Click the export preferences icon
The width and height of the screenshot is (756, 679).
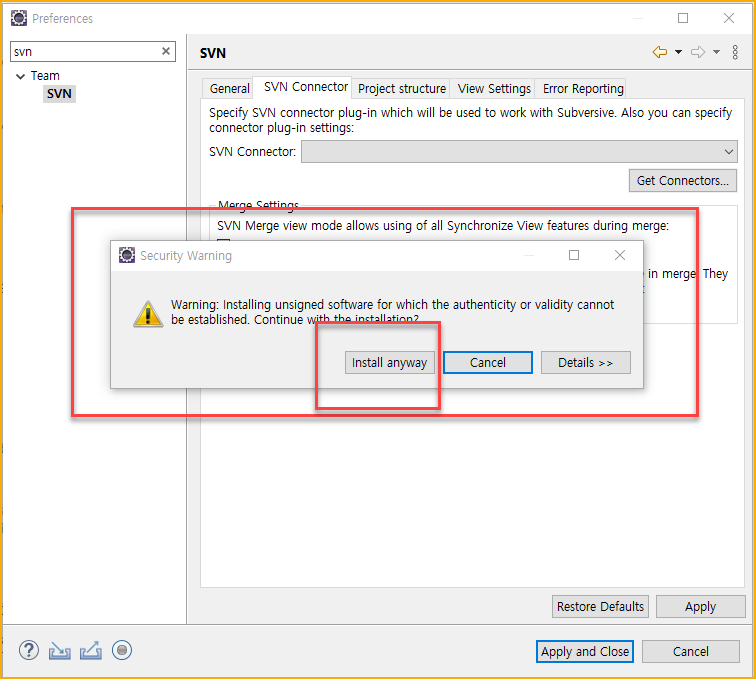[91, 651]
